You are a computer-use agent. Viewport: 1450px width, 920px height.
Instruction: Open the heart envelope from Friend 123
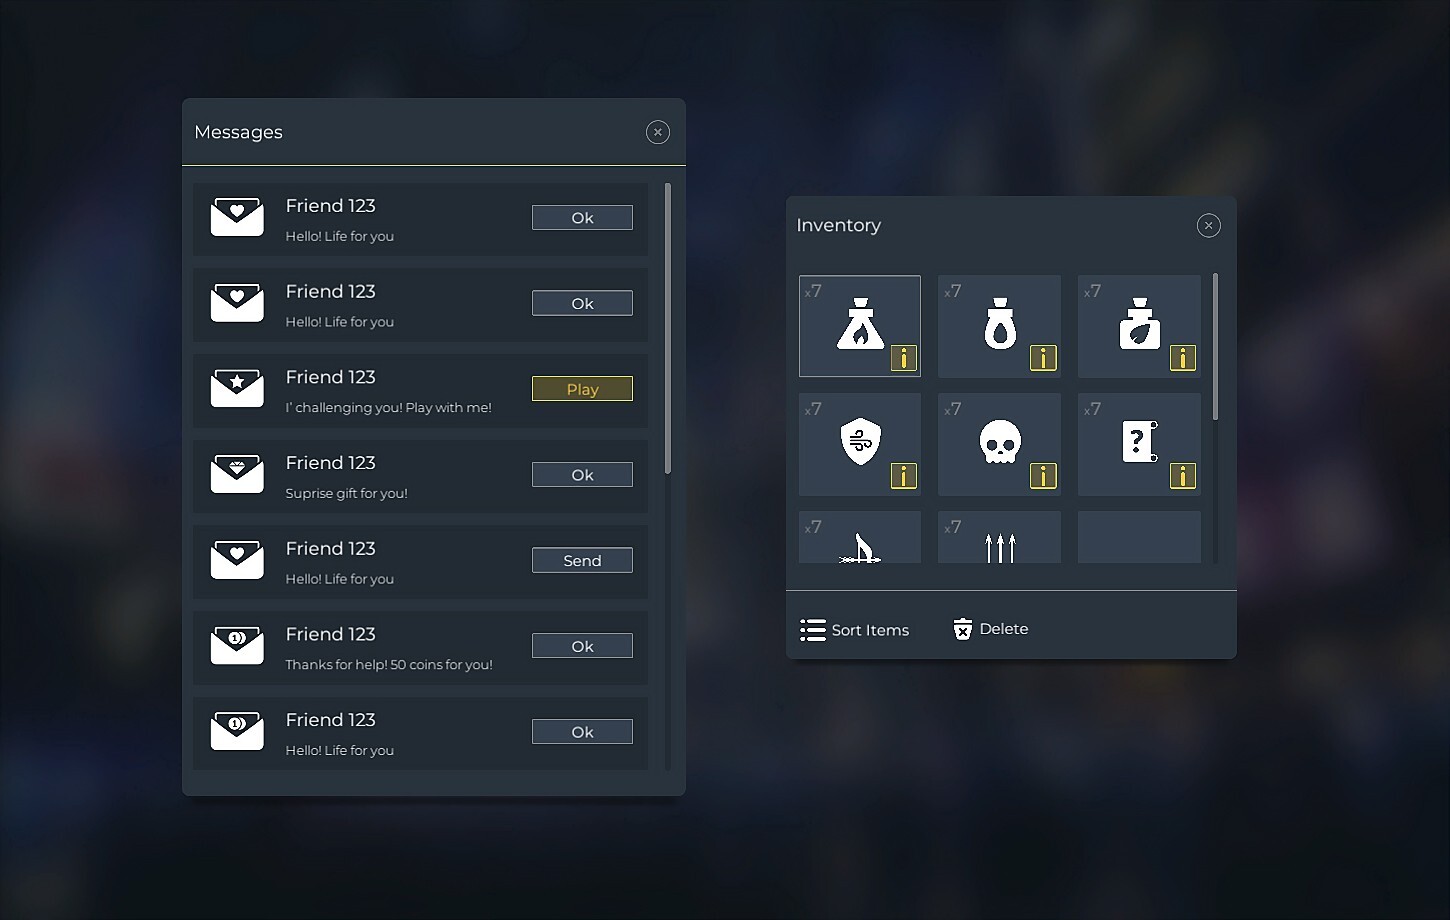pos(237,217)
